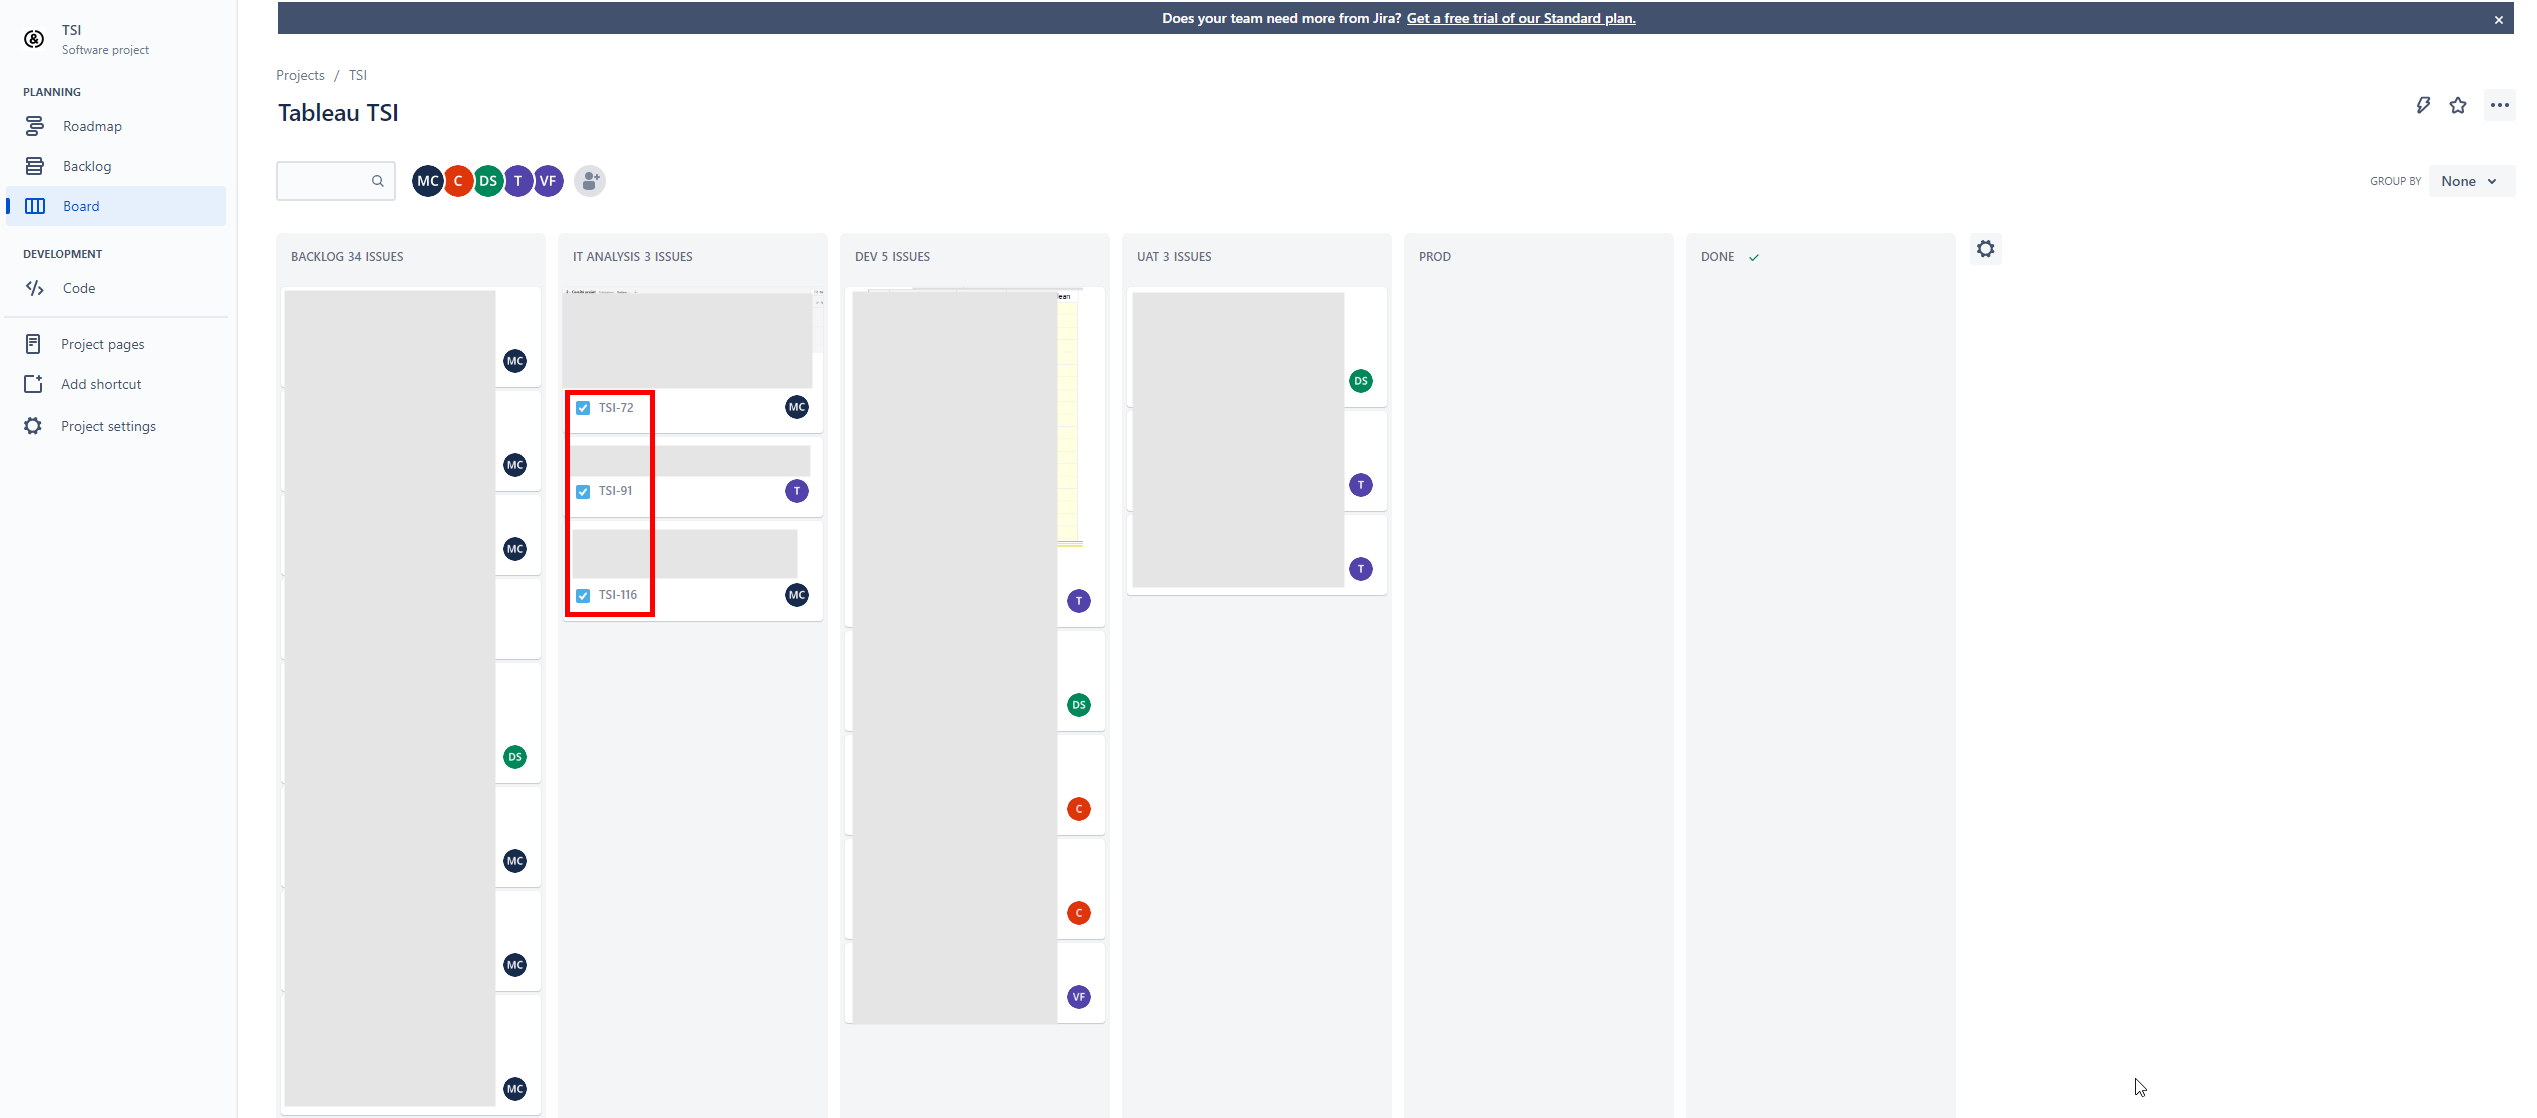Uncheck the TSI-116 card checkbox
This screenshot has width=2537, height=1118.
[583, 594]
